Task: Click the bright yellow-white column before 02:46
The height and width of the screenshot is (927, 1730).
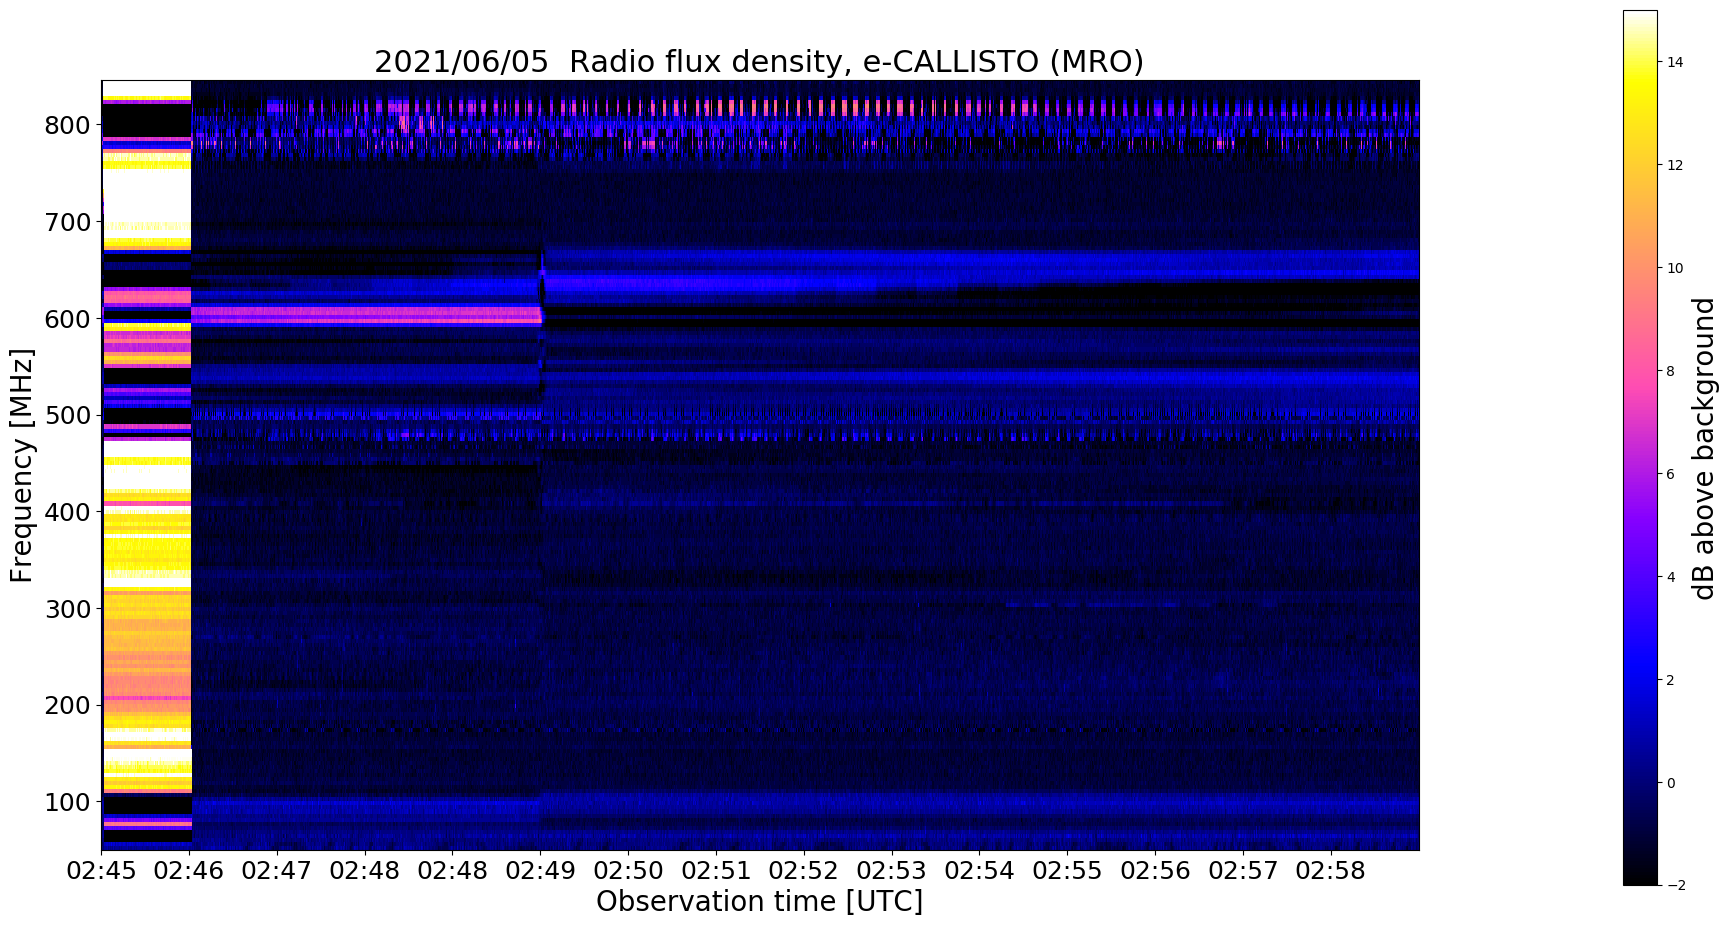Action: (146, 465)
